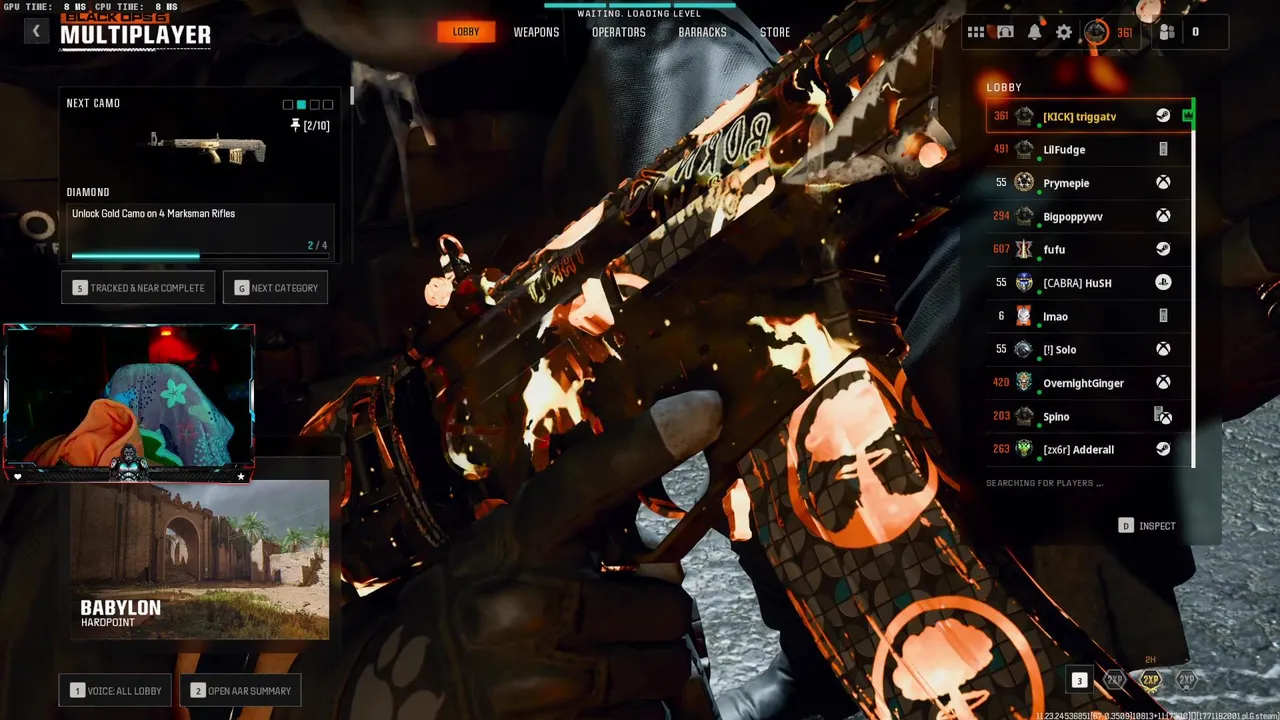The width and height of the screenshot is (1280, 720).
Task: Open the social friends icon
Action: pyautogui.click(x=1167, y=32)
